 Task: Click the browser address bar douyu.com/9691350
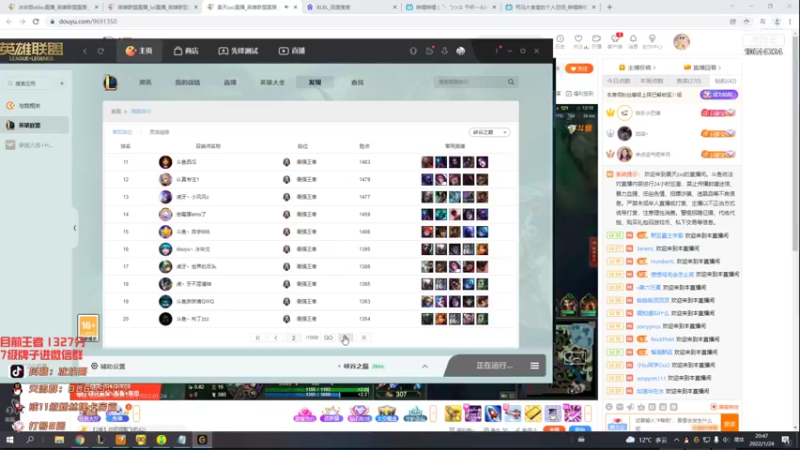(88, 21)
